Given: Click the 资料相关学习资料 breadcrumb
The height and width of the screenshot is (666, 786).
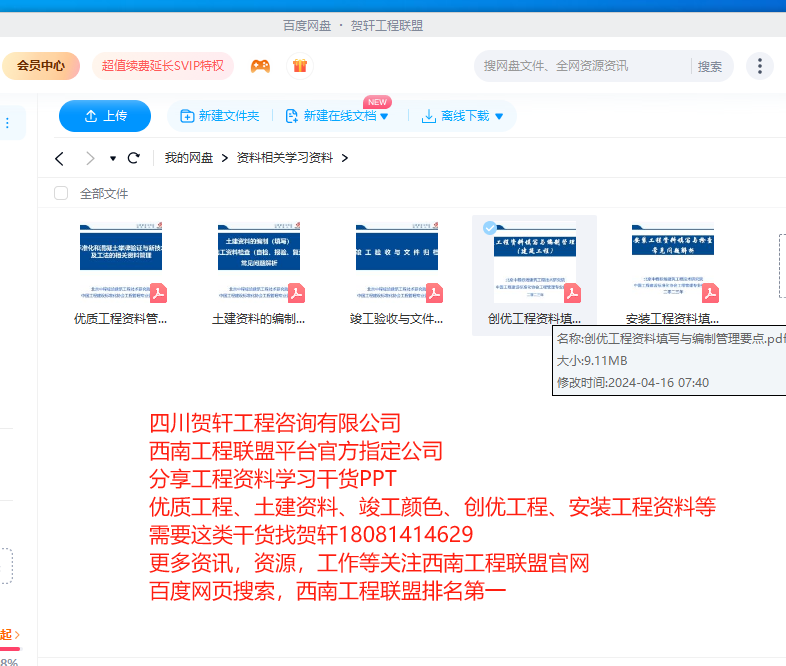Looking at the screenshot, I should click(285, 158).
